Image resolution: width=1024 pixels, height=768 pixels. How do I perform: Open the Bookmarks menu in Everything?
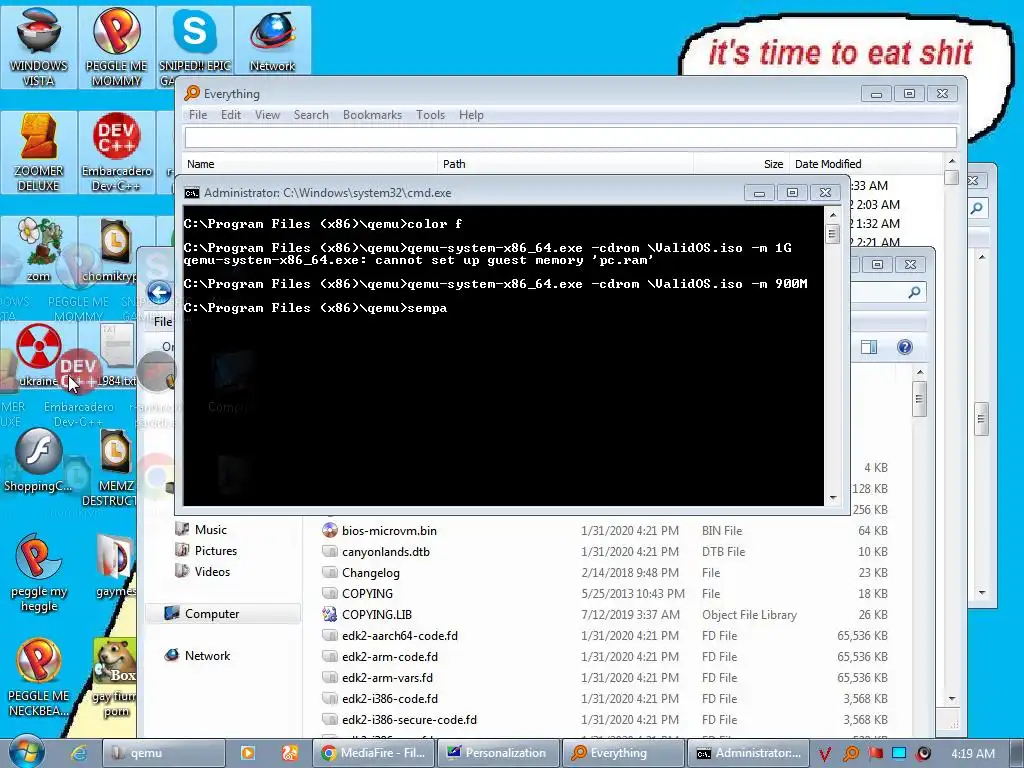(372, 115)
